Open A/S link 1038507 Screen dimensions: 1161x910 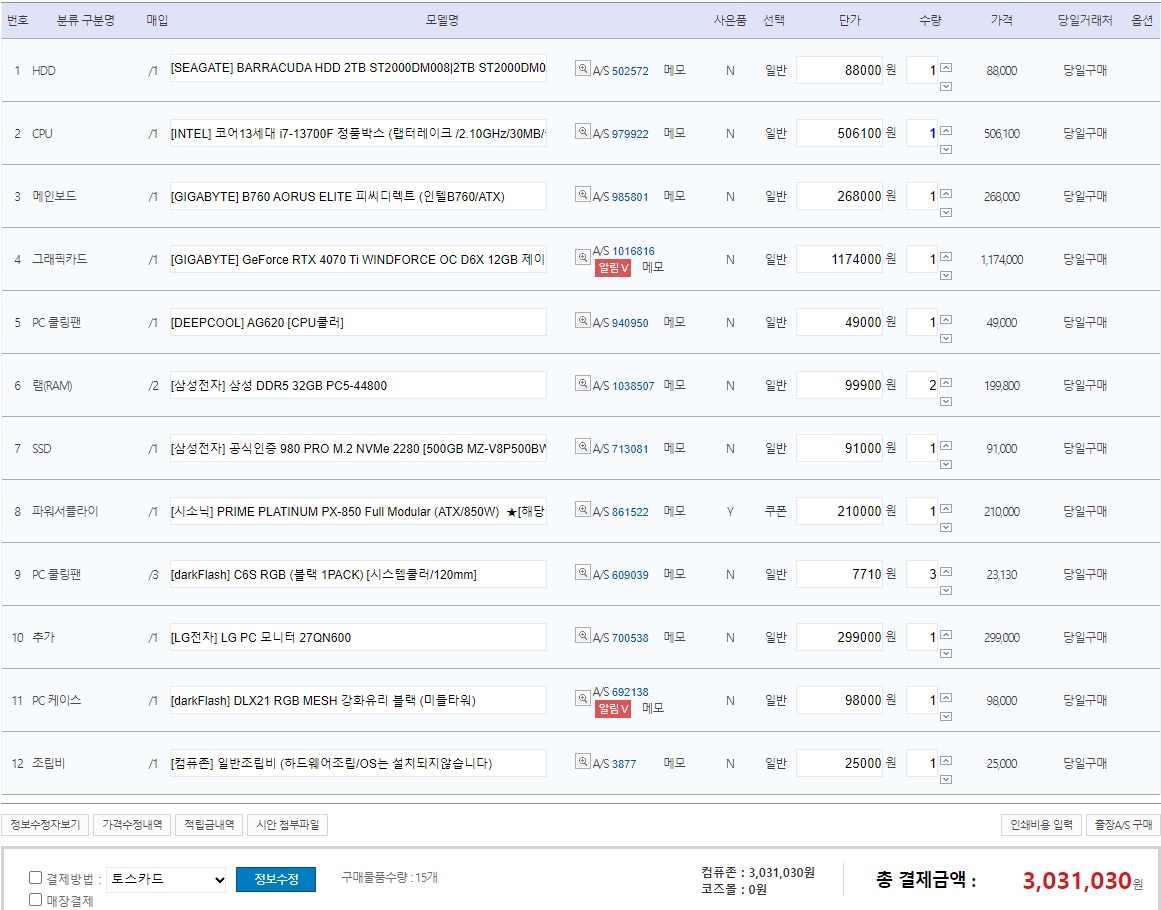[633, 386]
